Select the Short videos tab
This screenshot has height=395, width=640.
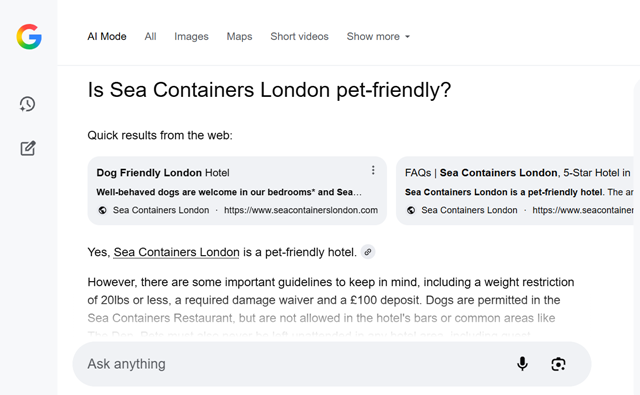[299, 37]
